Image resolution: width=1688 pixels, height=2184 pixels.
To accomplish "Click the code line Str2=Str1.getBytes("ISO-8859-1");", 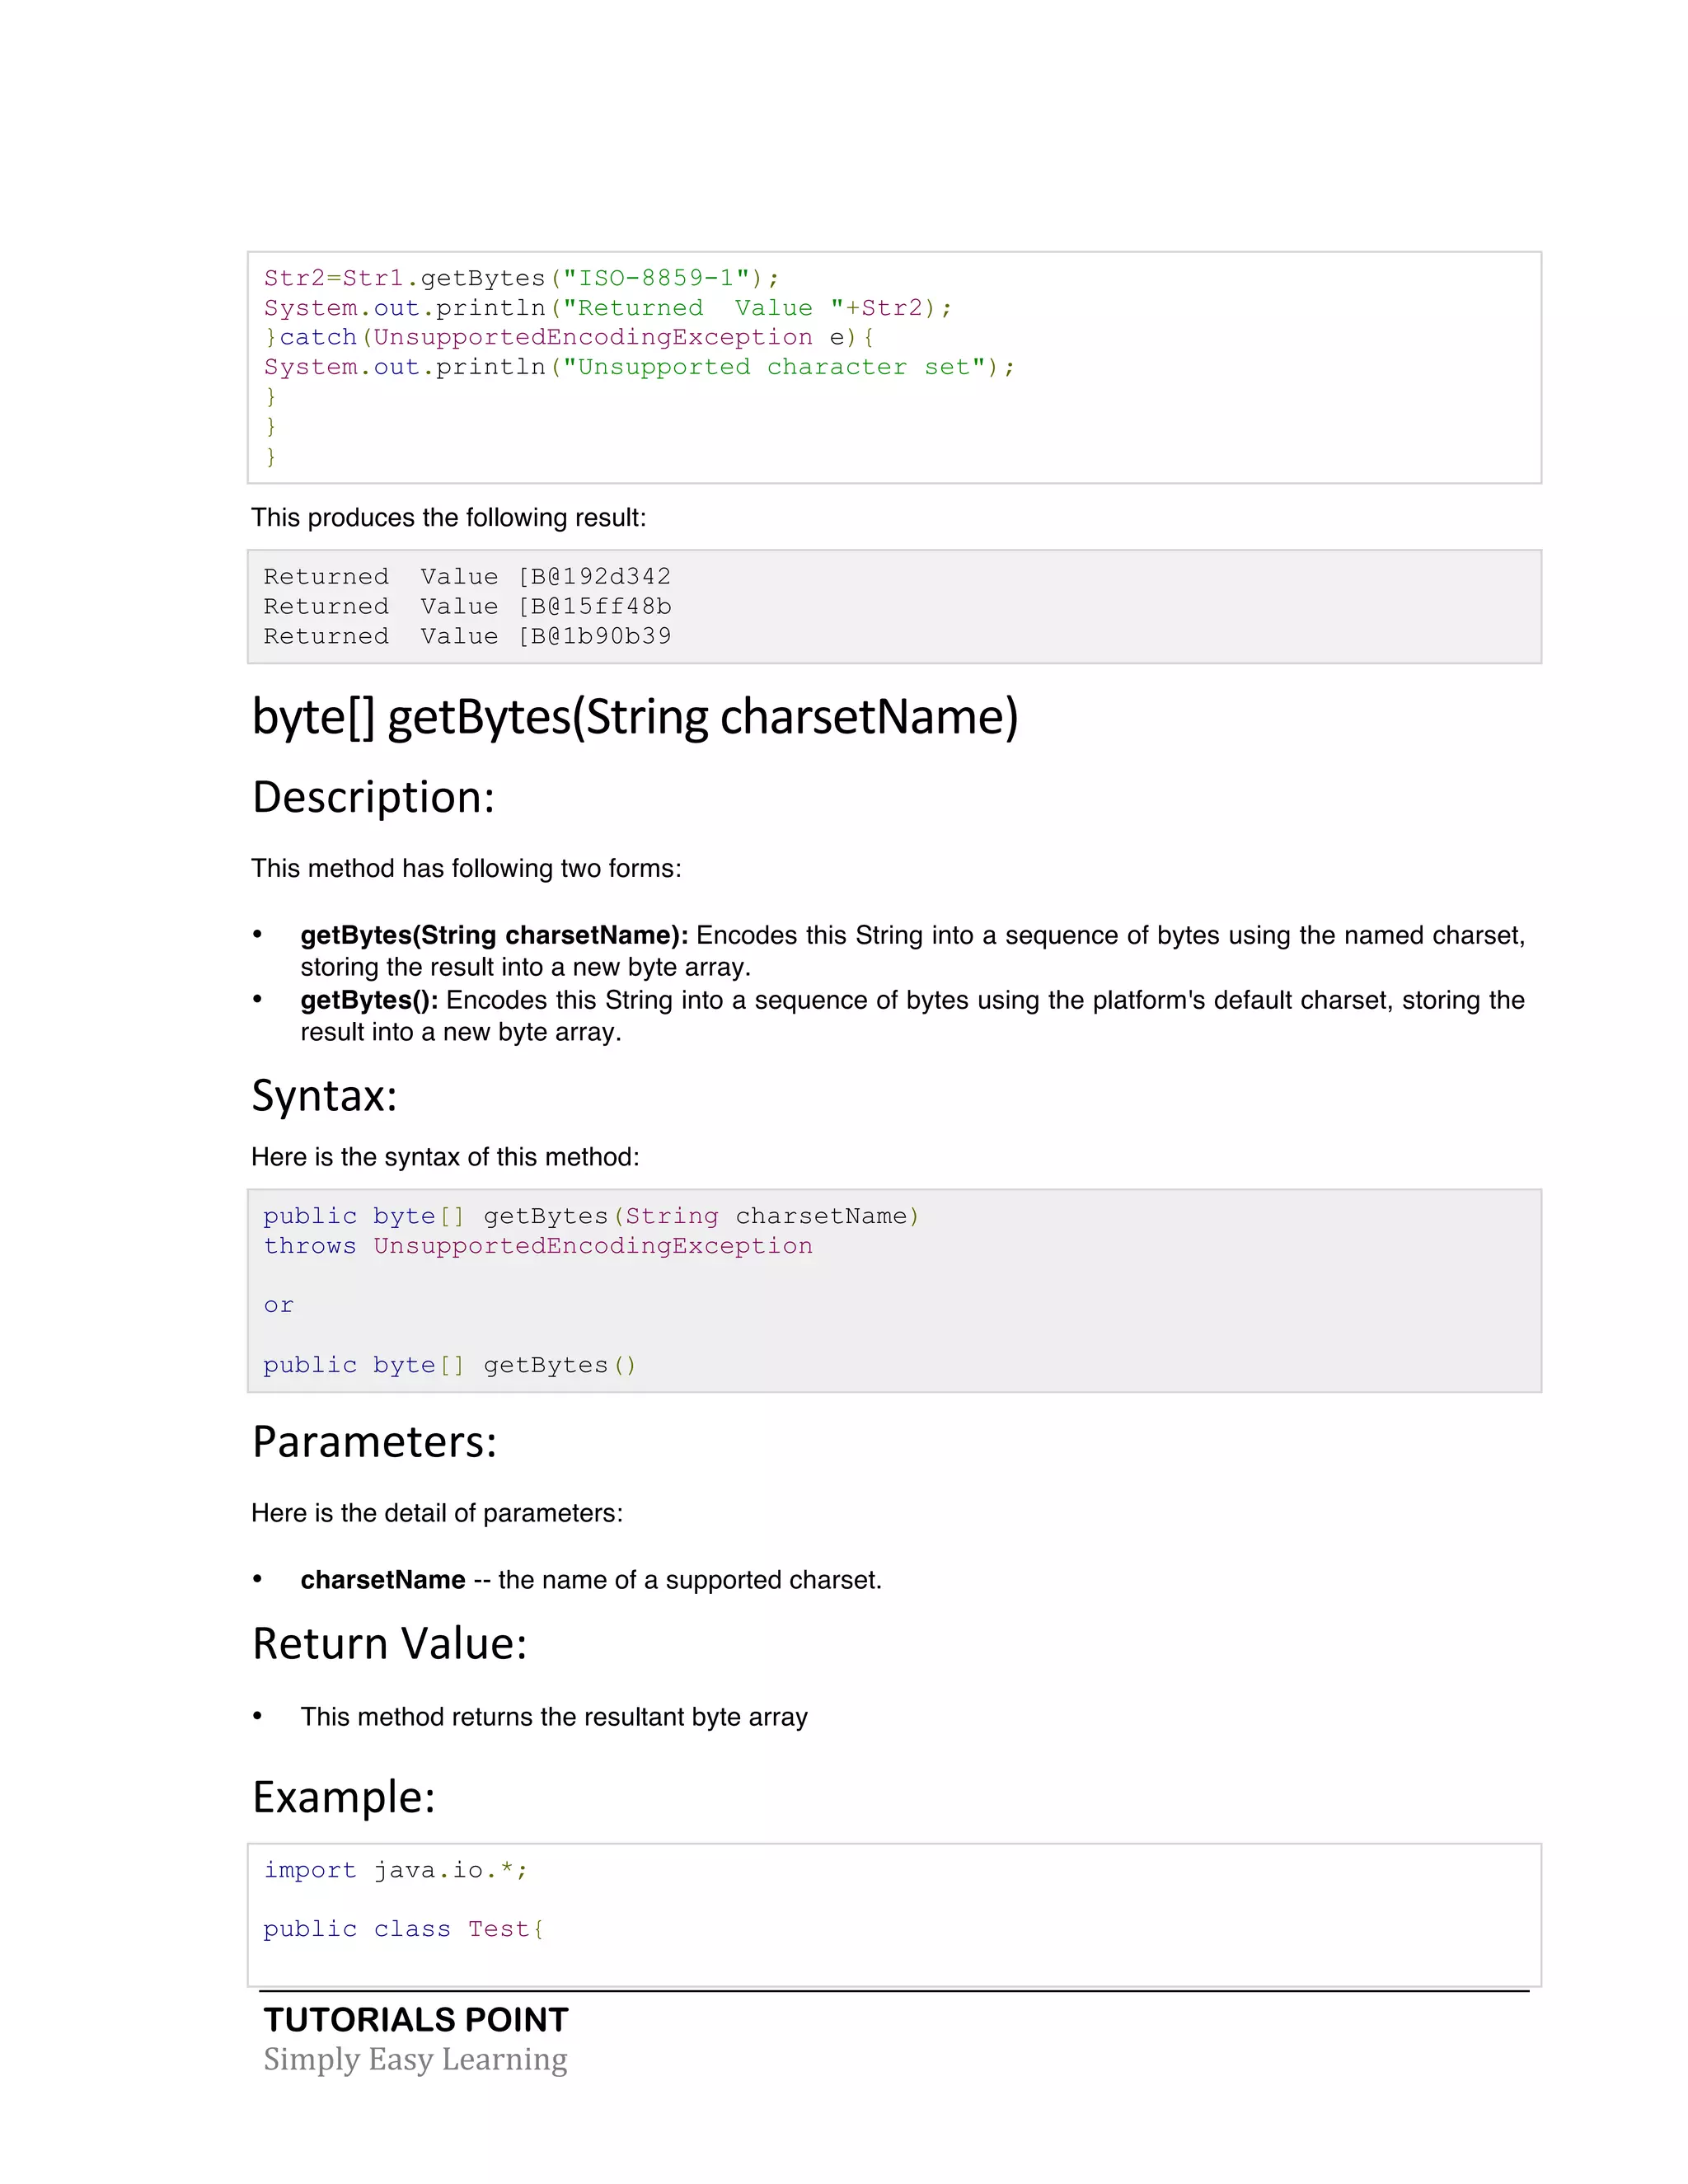I will (x=521, y=278).
